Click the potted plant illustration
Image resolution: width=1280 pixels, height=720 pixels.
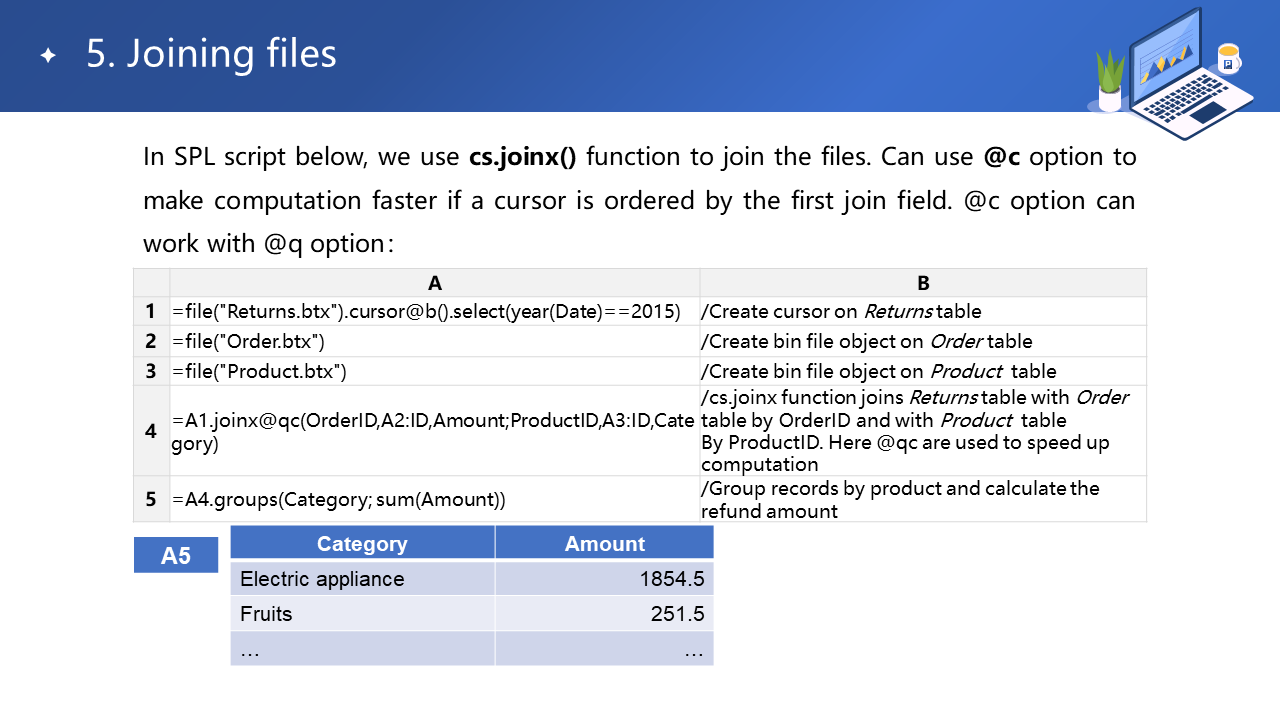(x=1110, y=82)
